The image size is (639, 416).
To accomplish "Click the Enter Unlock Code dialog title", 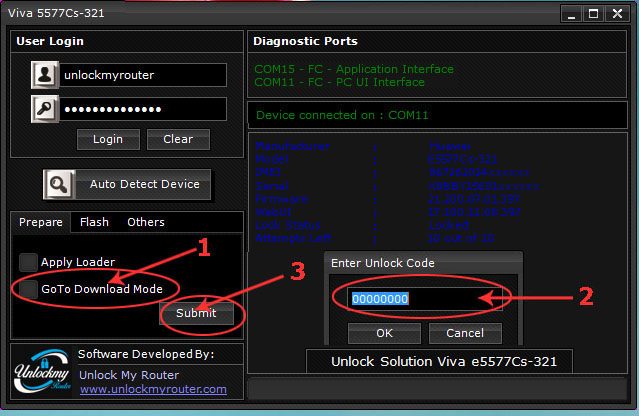I will [x=383, y=263].
